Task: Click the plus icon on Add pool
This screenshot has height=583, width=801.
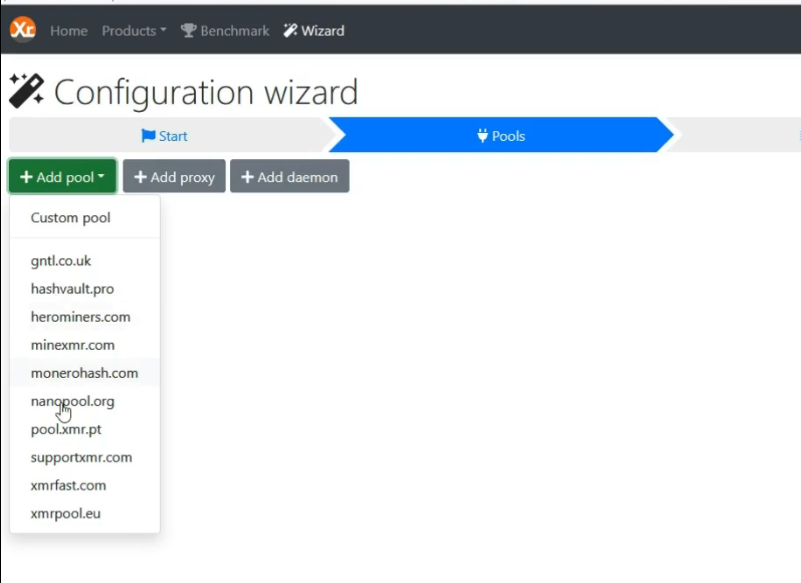Action: [26, 177]
